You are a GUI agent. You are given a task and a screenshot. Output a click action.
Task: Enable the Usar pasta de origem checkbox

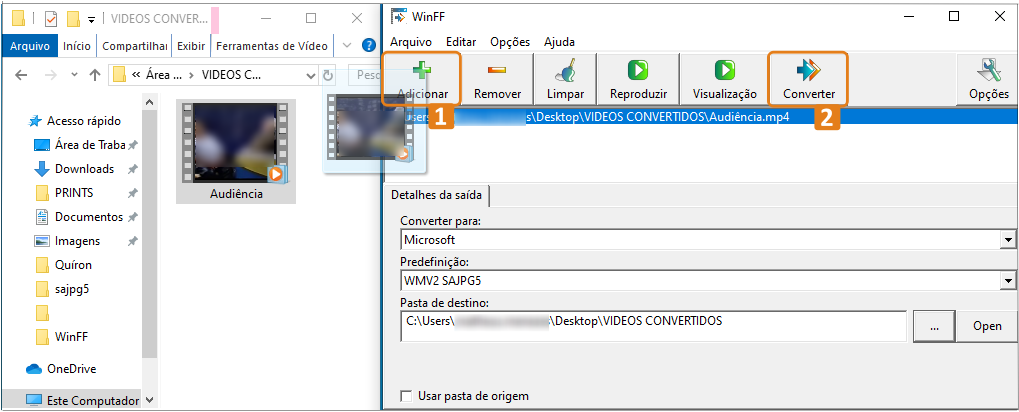pyautogui.click(x=407, y=396)
